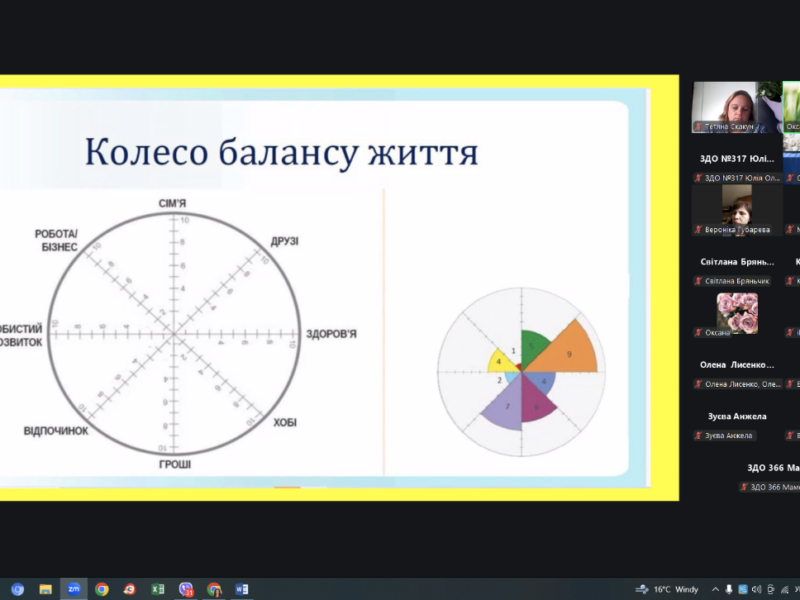Image resolution: width=800 pixels, height=600 pixels.
Task: Open the Zoom app in the taskbar
Action: [x=73, y=589]
